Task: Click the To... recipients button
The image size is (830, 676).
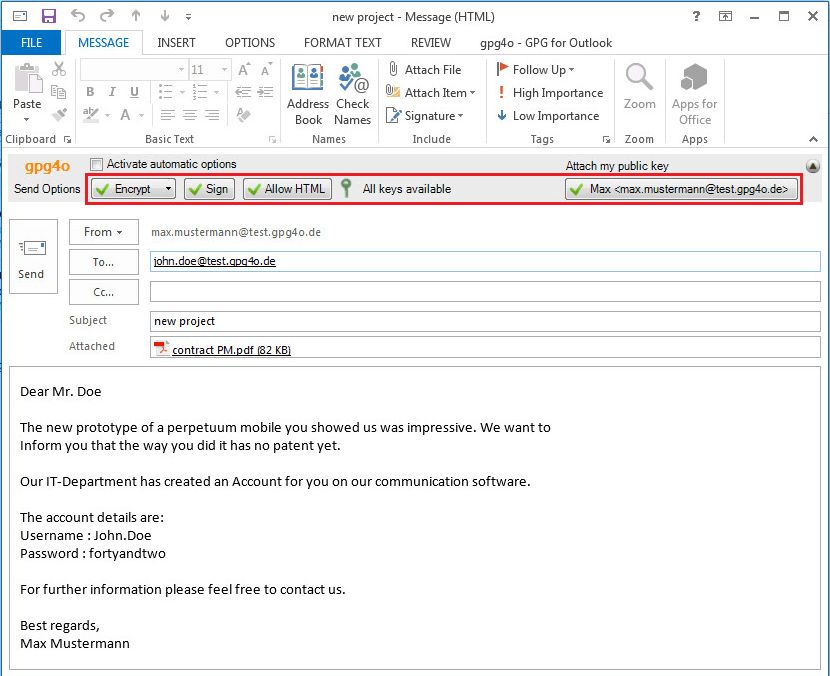Action: (x=103, y=261)
